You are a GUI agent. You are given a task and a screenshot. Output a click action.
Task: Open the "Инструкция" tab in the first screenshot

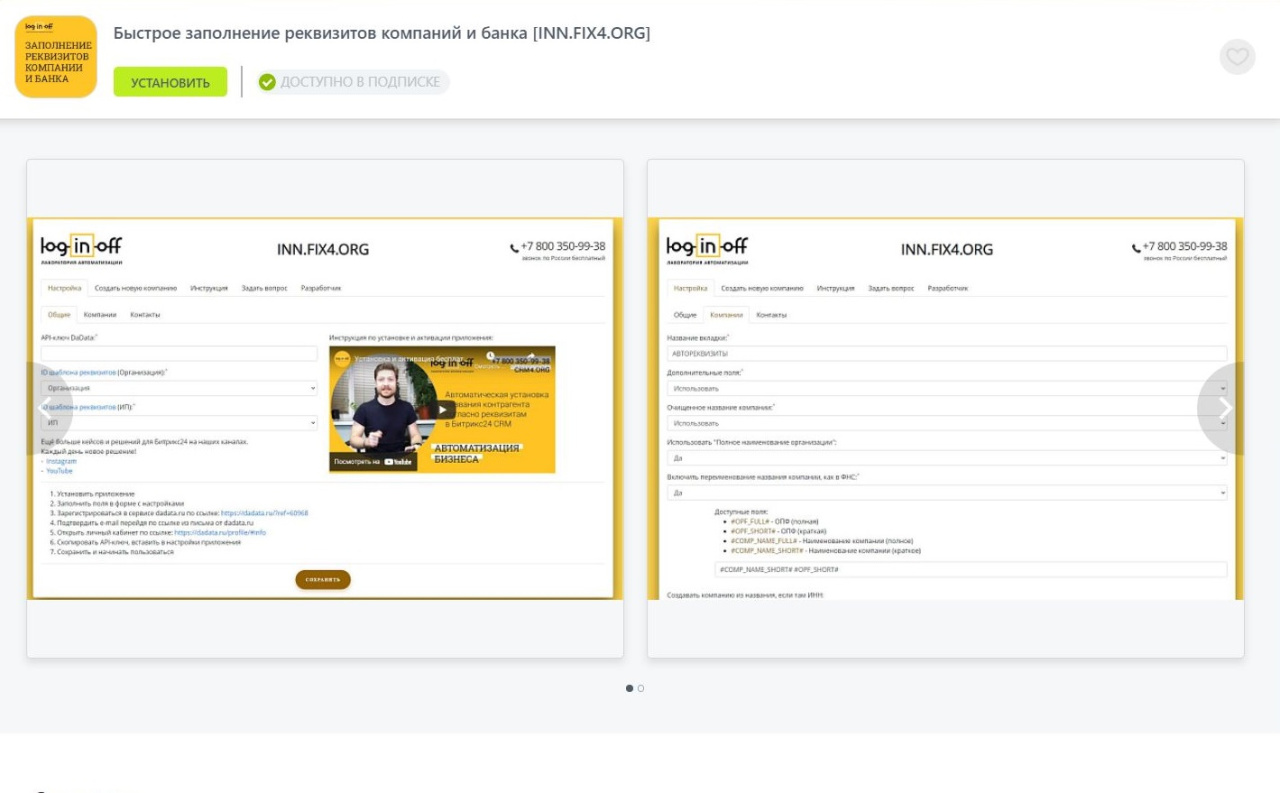tap(209, 288)
